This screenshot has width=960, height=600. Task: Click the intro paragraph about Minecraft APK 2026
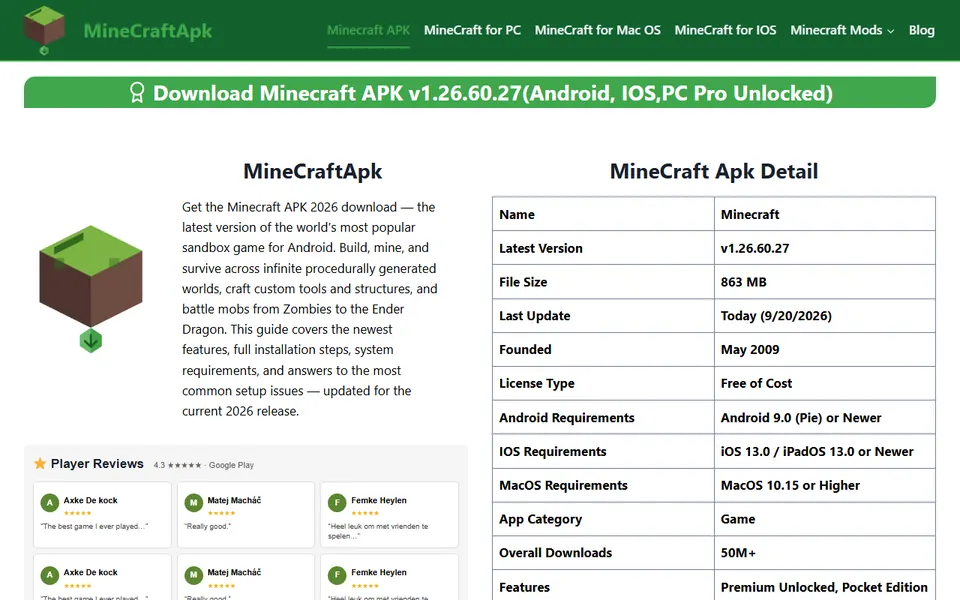click(x=310, y=309)
